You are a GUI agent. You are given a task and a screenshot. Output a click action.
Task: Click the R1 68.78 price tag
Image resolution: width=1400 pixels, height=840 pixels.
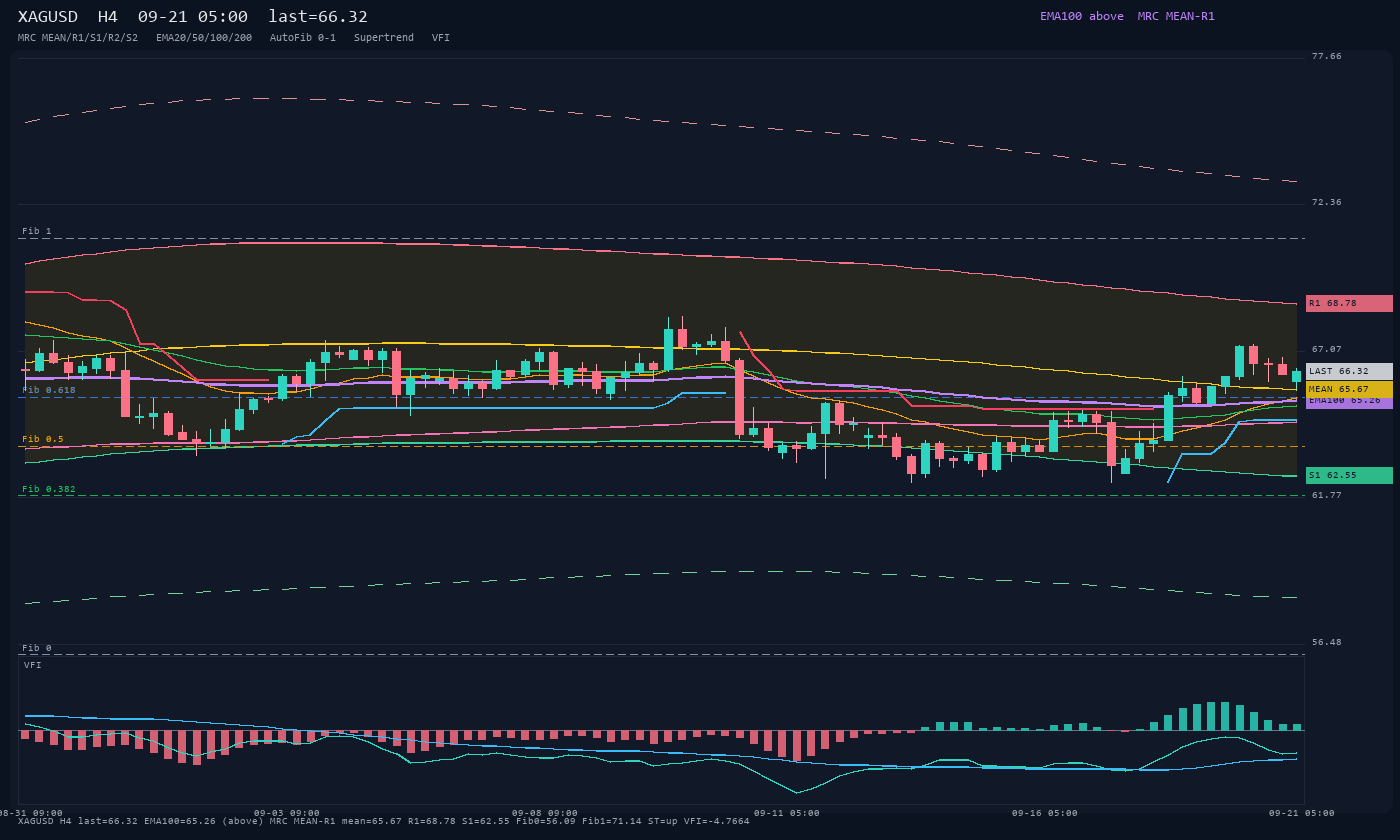tap(1349, 303)
